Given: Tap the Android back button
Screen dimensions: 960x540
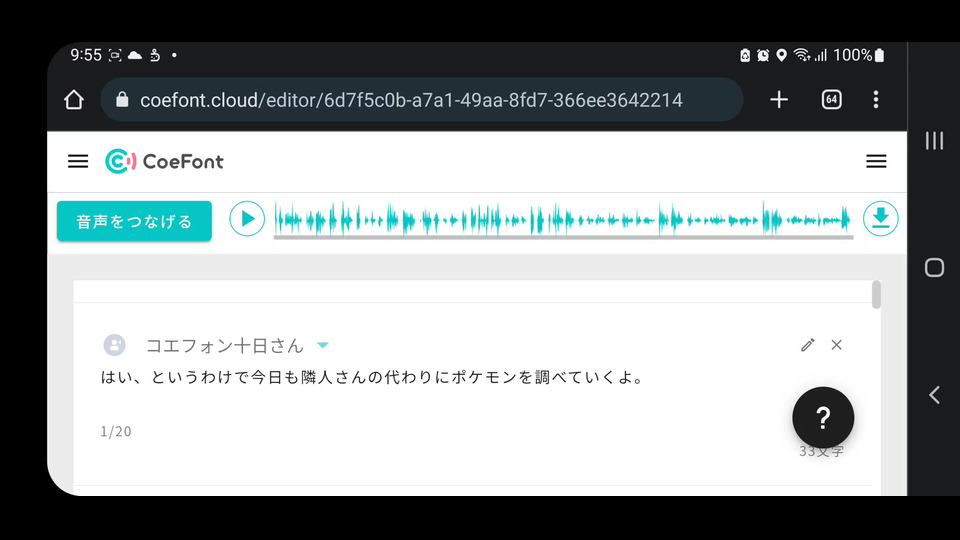Looking at the screenshot, I should (934, 395).
